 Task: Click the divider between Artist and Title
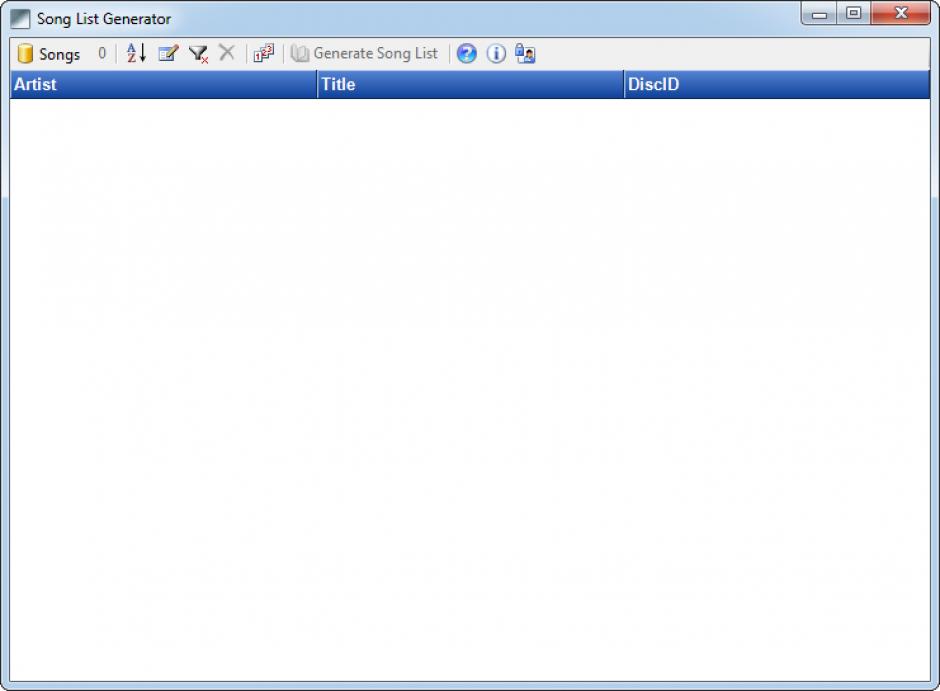point(317,85)
